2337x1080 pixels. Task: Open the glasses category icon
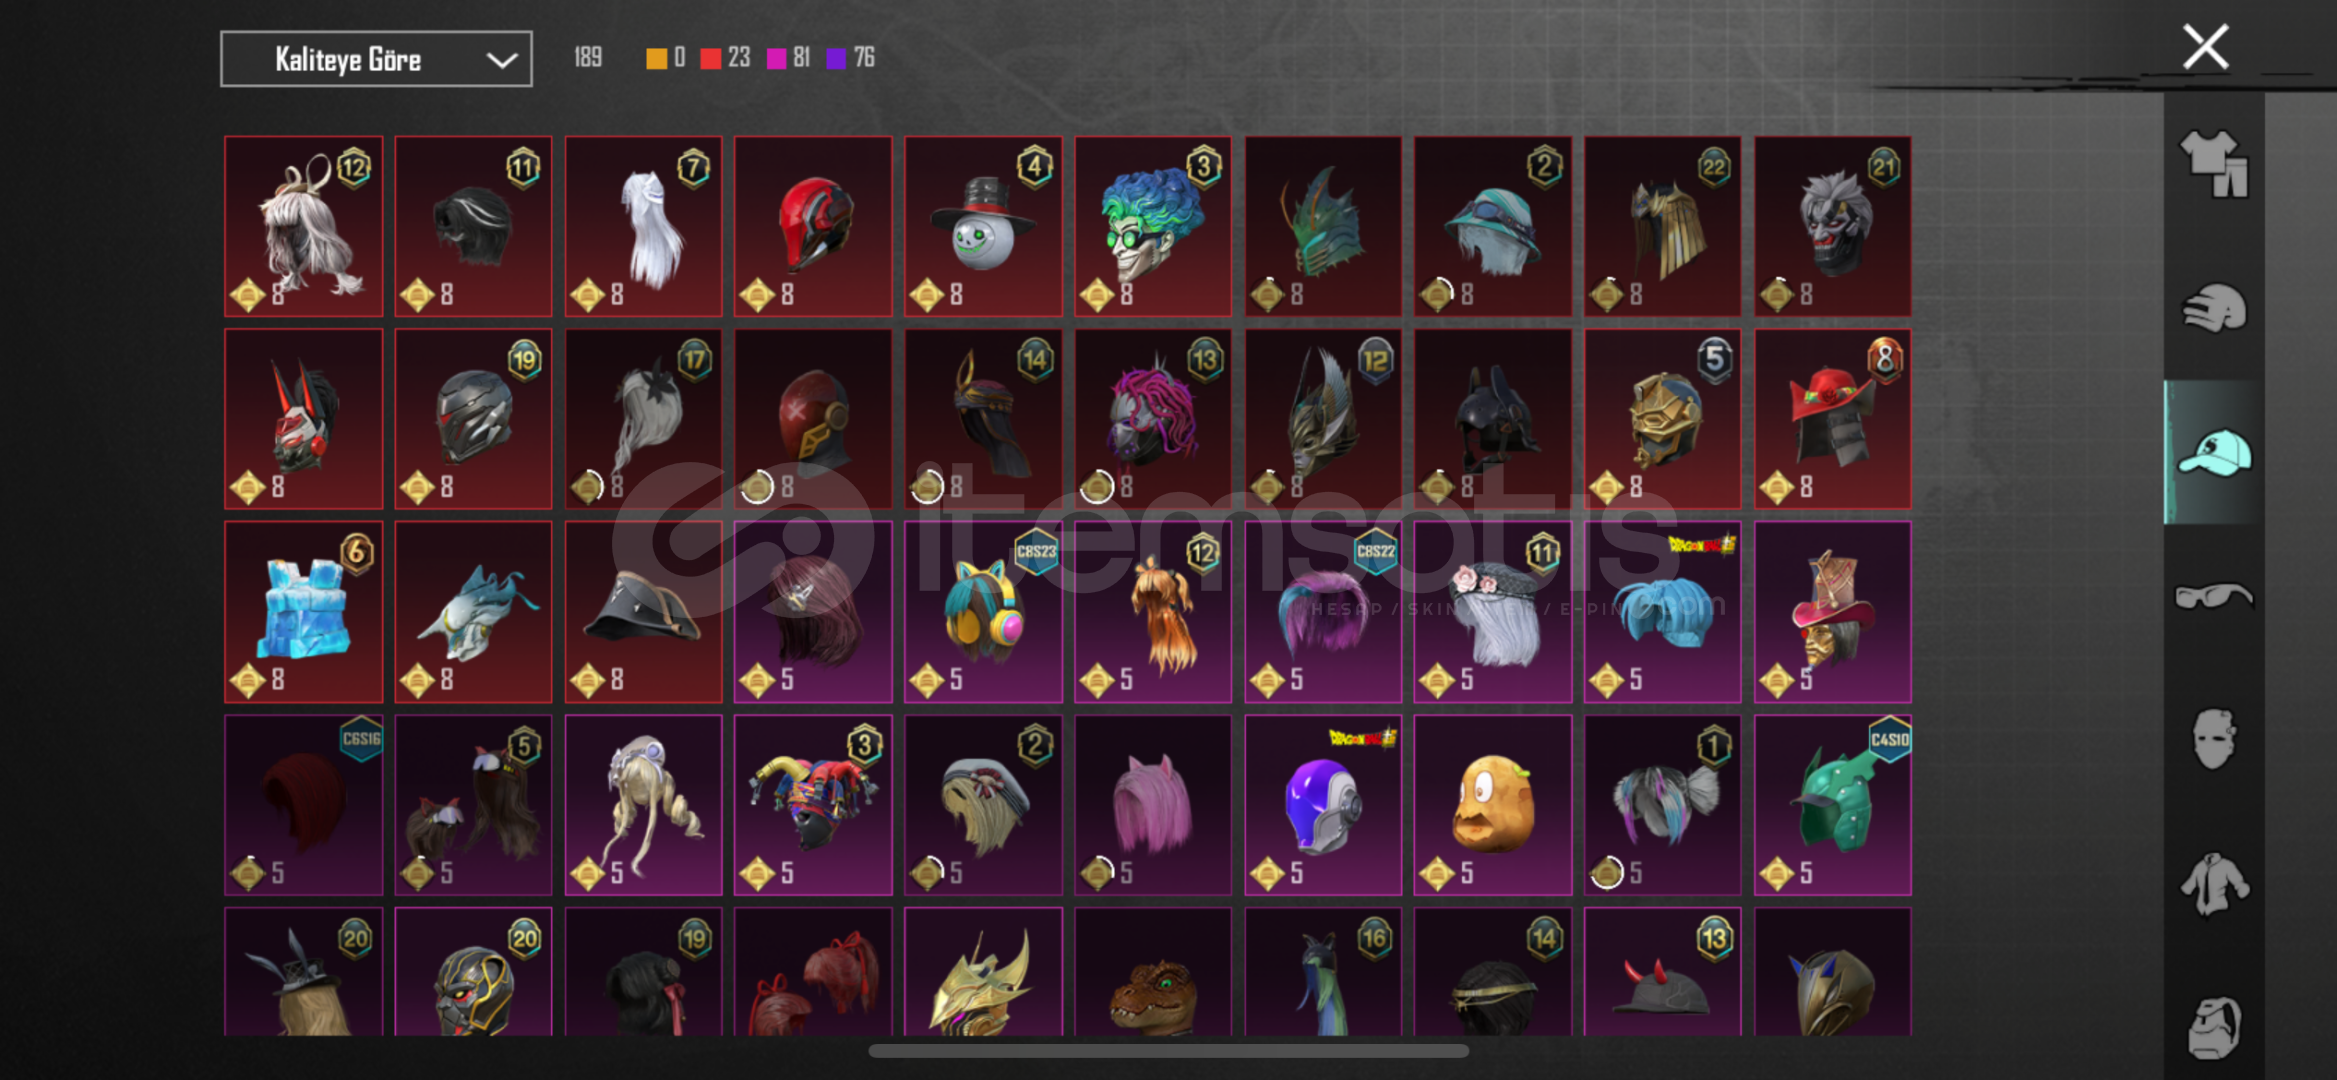click(x=2213, y=596)
